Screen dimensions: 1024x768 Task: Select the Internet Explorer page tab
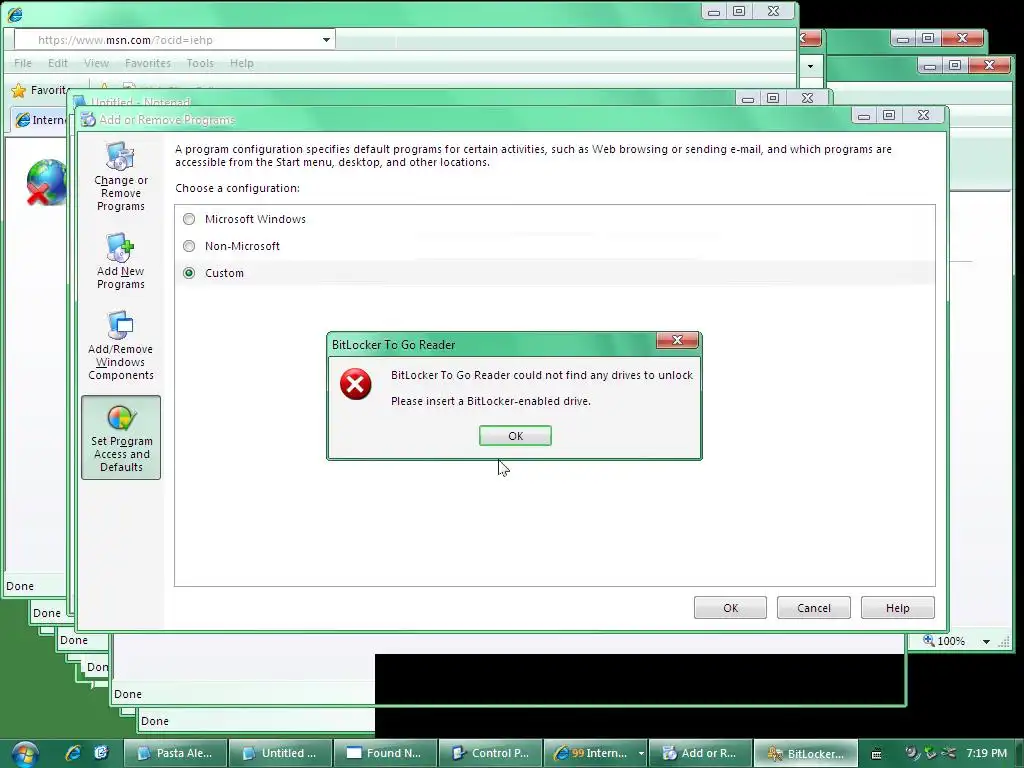pos(39,120)
